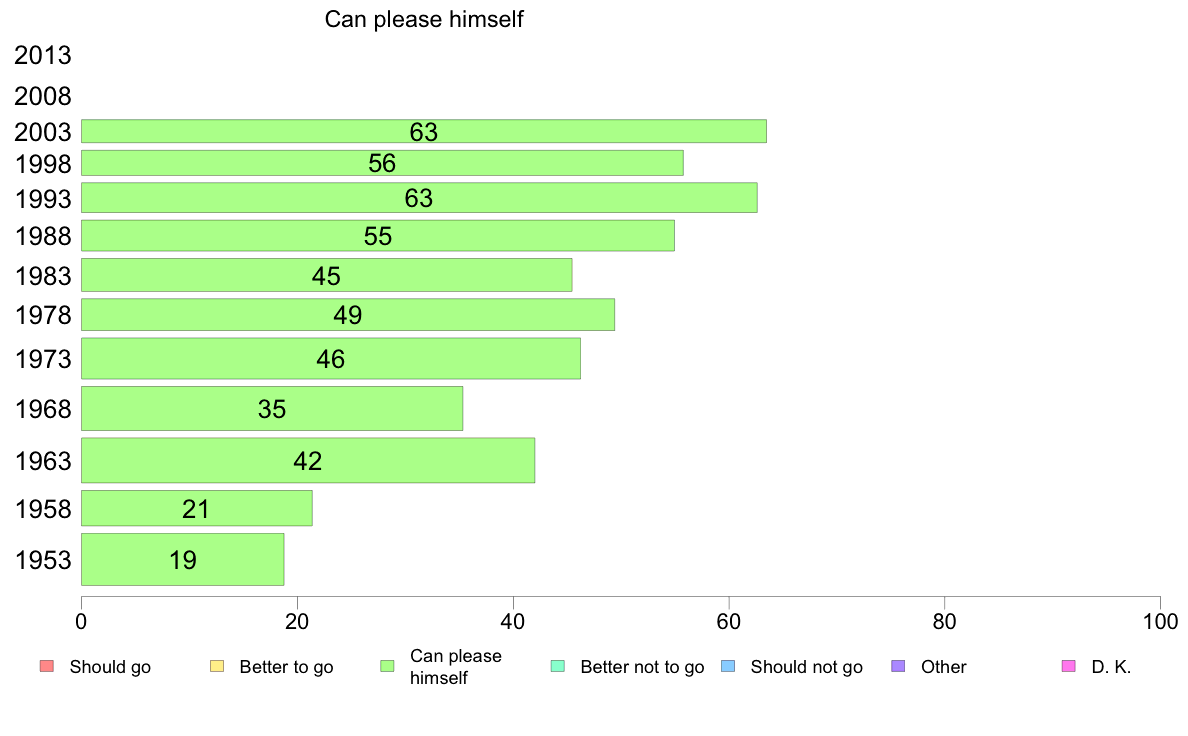Click the purple Other legend swatch

(898, 666)
